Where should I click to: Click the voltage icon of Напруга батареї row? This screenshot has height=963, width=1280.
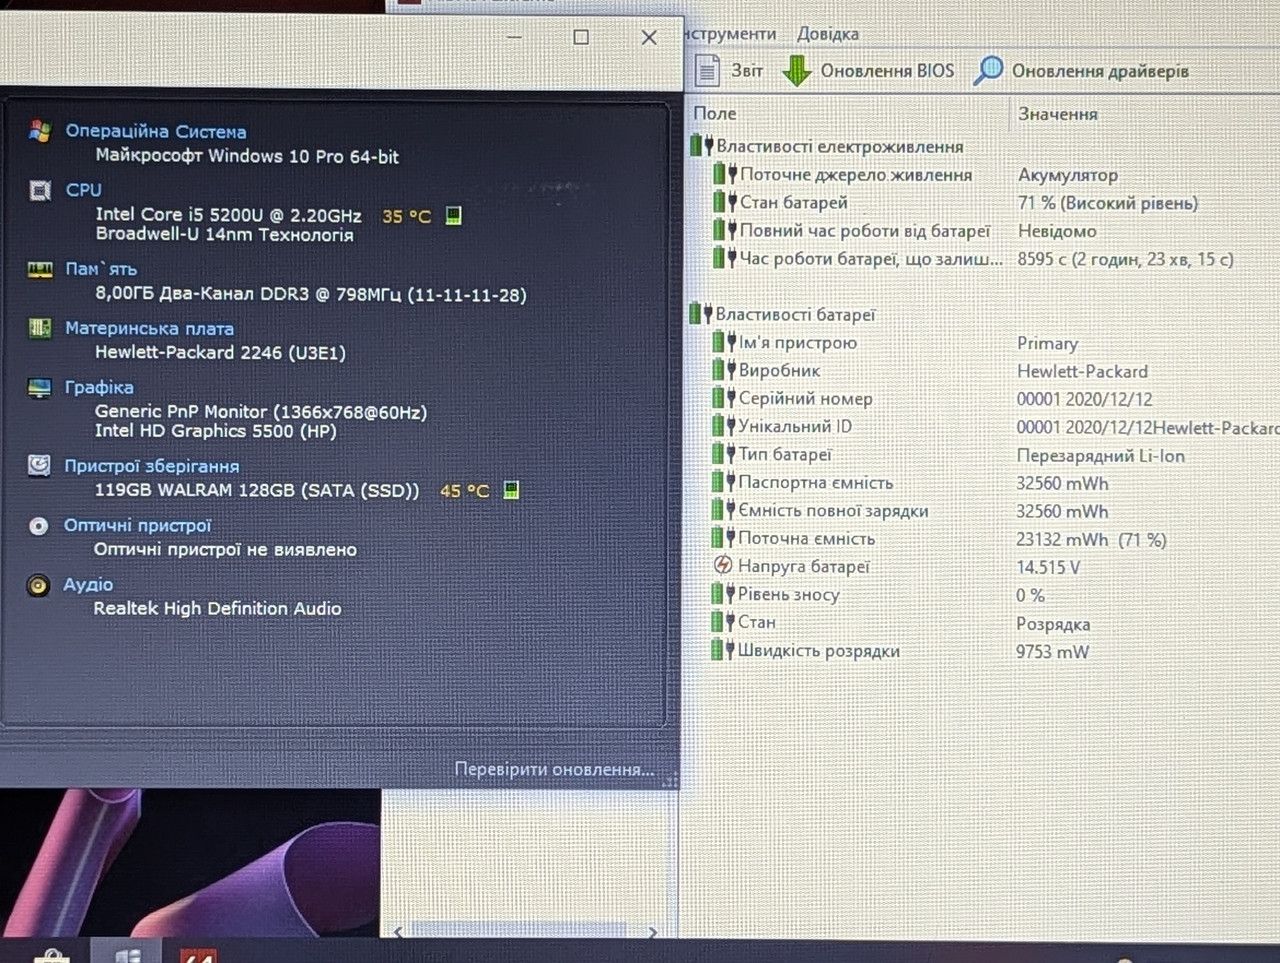[x=723, y=566]
